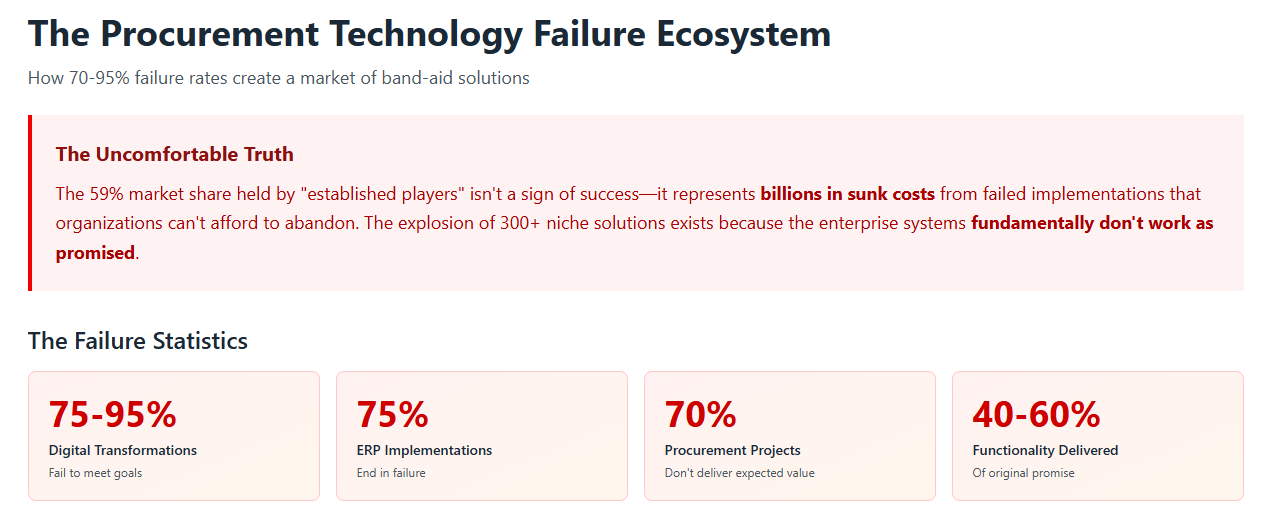Image resolution: width=1275 pixels, height=524 pixels.
Task: Click the red left border of the callout box
Action: pyautogui.click(x=30, y=203)
